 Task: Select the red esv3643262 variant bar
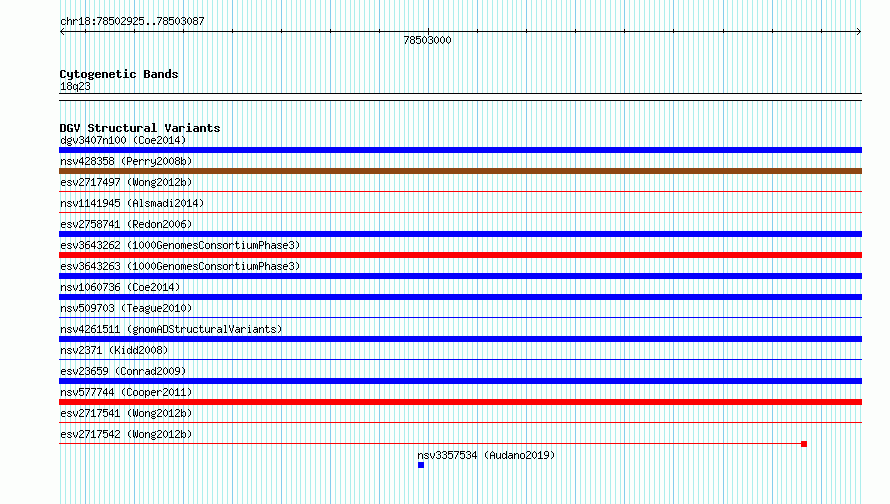pos(460,255)
